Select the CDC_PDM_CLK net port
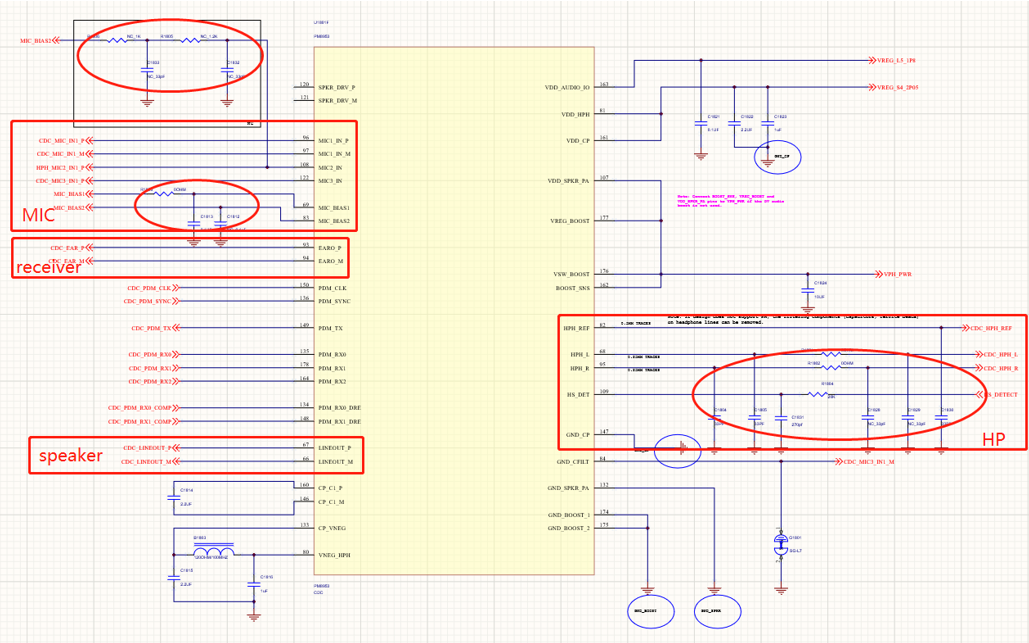This screenshot has width=1029, height=643. tap(153, 288)
